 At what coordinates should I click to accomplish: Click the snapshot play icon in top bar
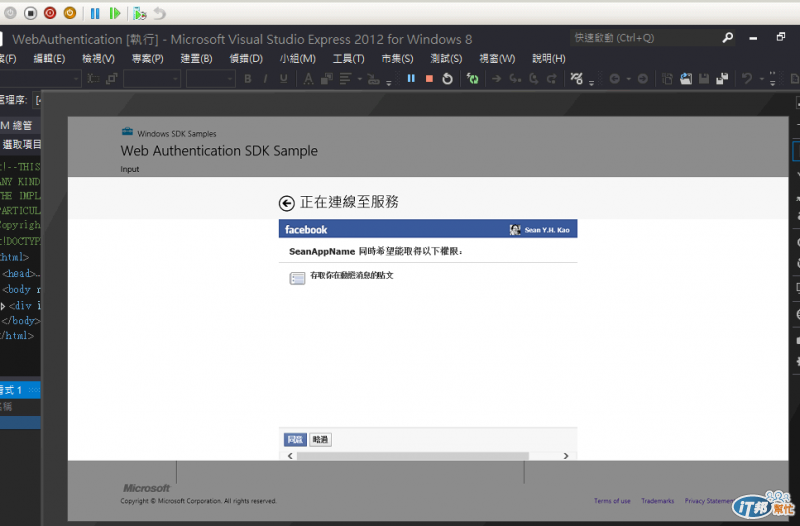click(140, 13)
